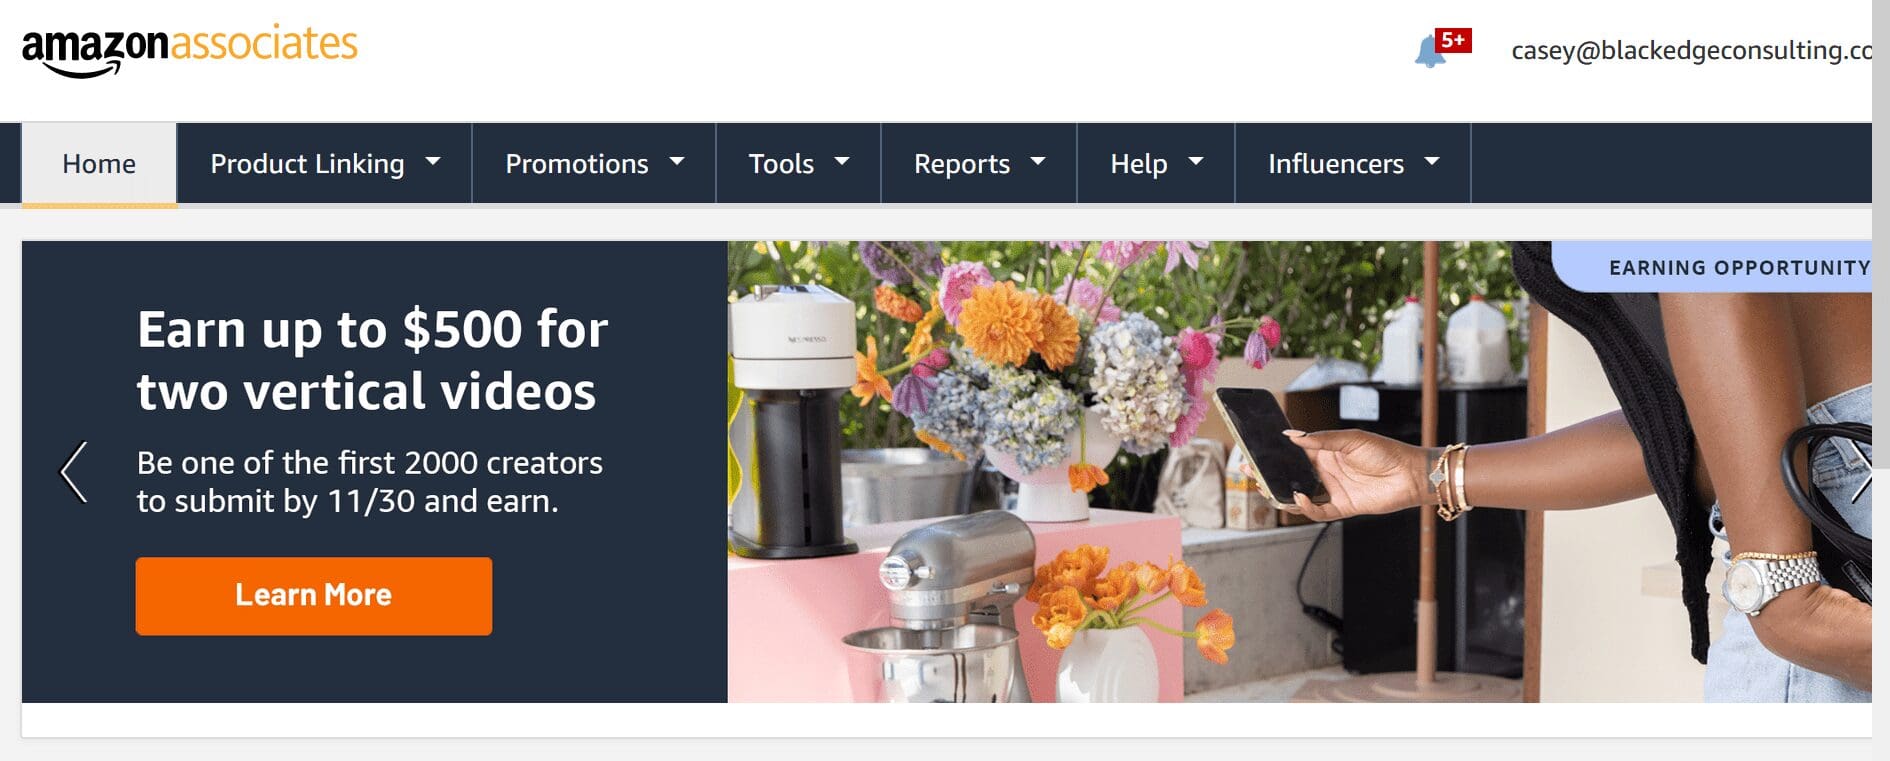Open the Influencers menu
1890x761 pixels.
pos(1353,163)
